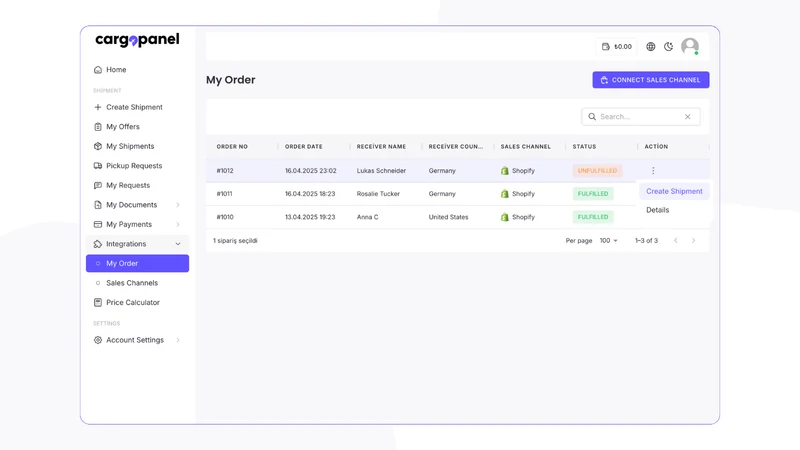
Task: Click receiver name Rosalie Tucker
Action: [378, 194]
